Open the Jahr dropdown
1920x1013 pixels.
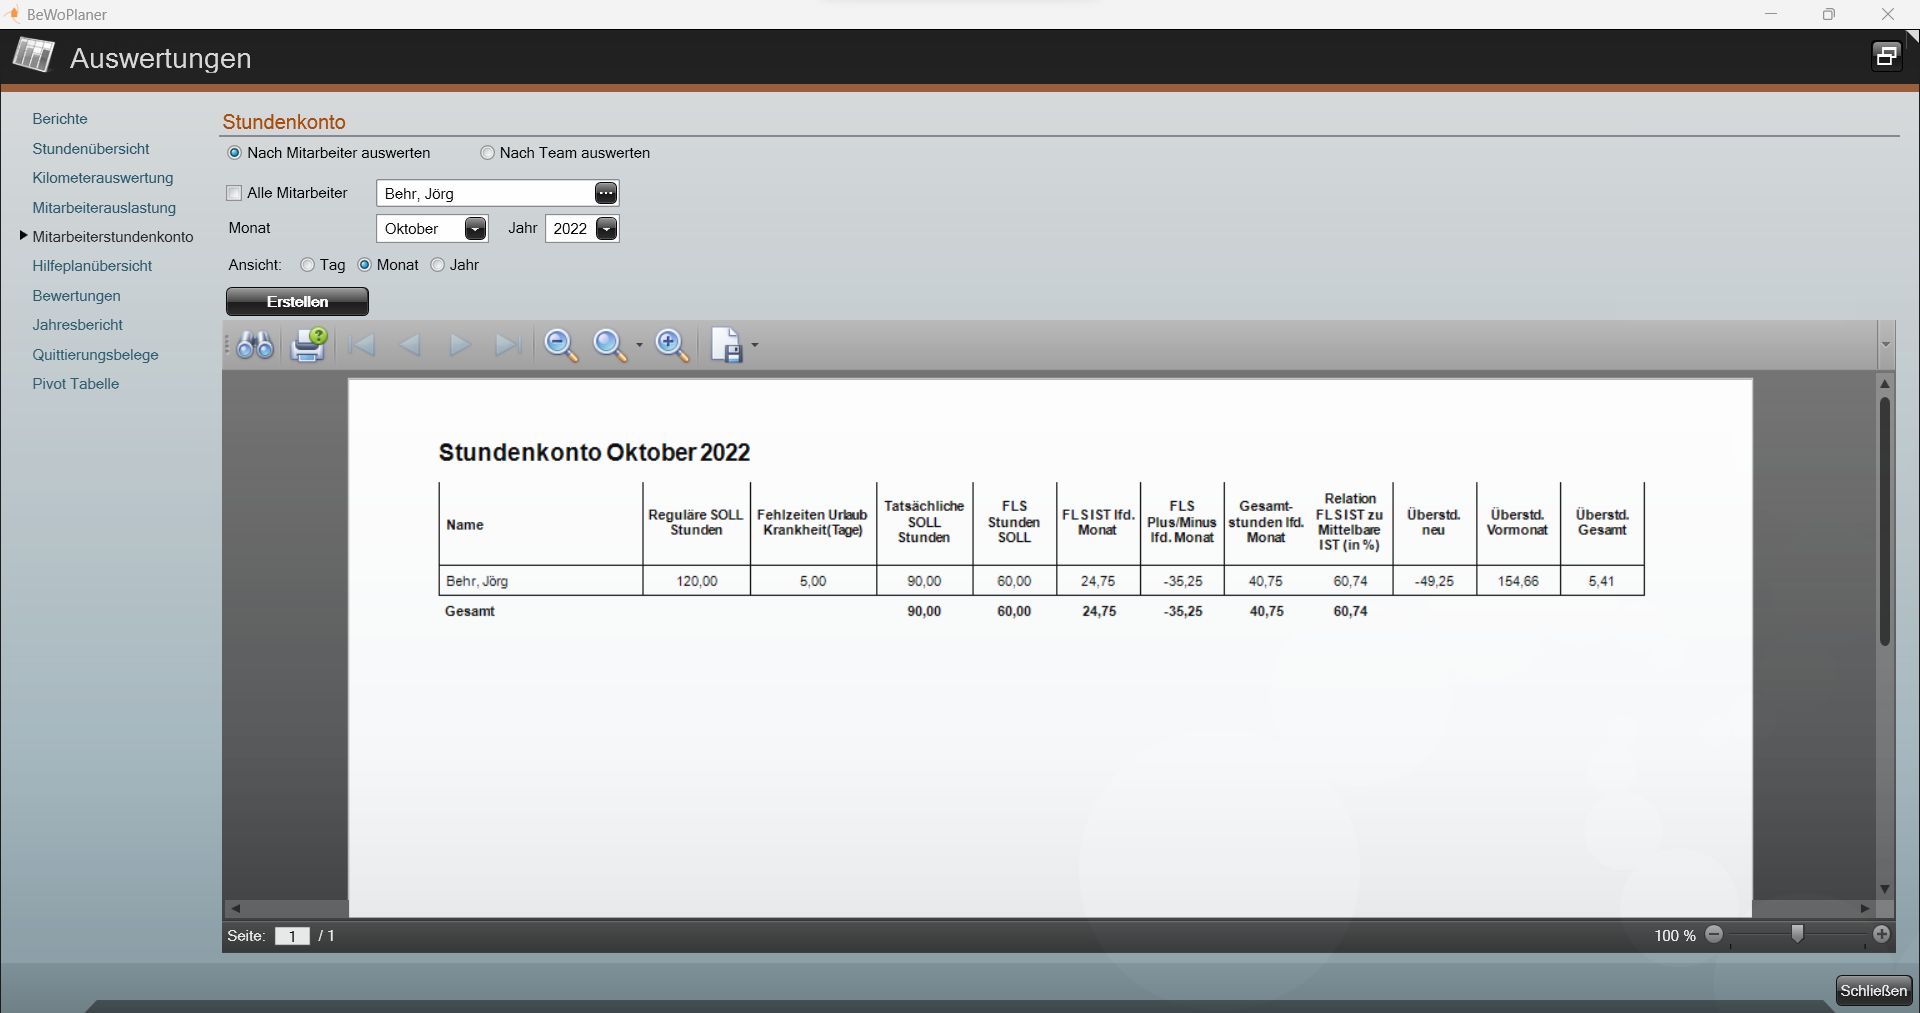607,229
